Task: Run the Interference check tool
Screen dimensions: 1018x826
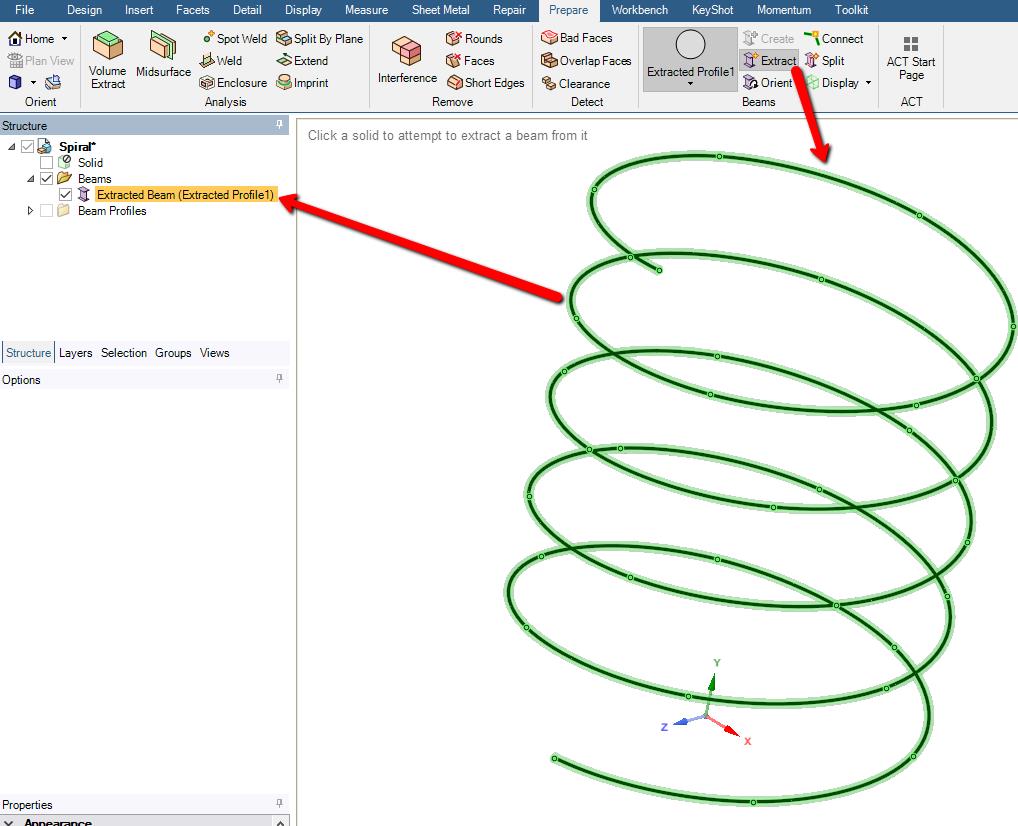Action: tap(407, 60)
